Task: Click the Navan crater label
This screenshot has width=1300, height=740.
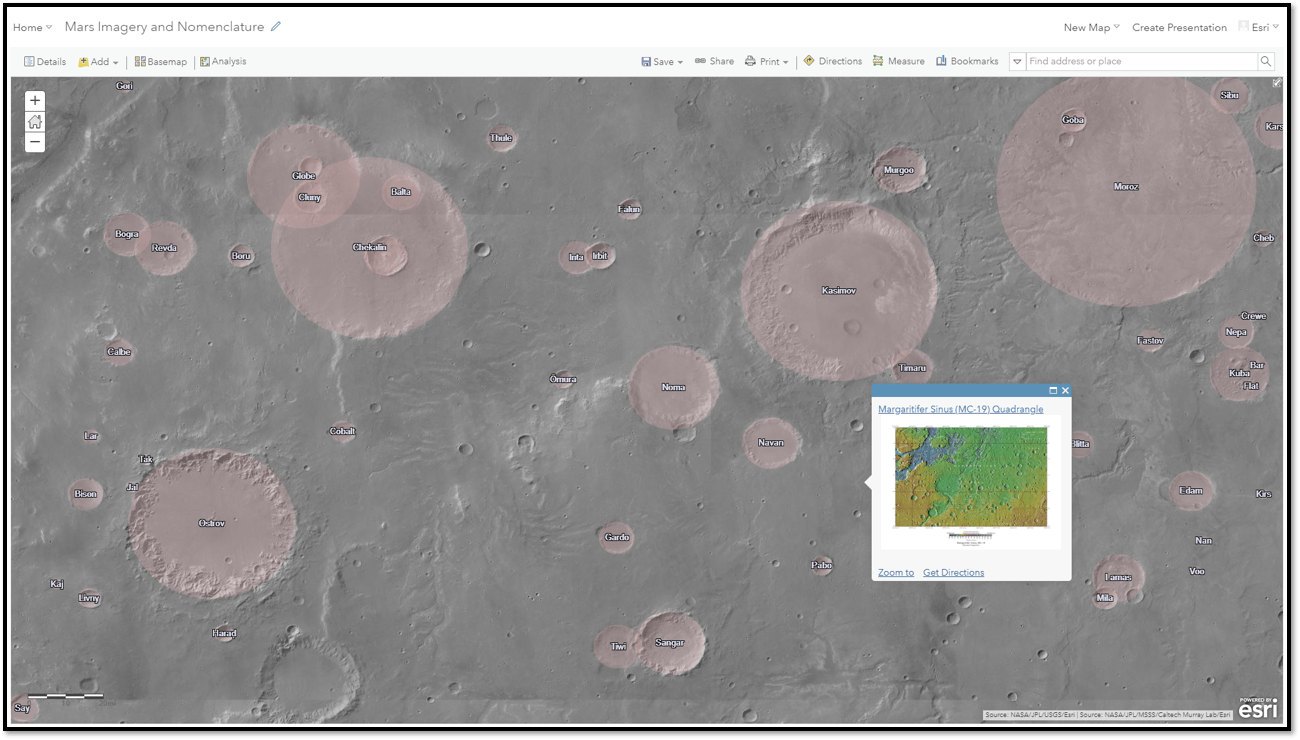Action: 770,442
